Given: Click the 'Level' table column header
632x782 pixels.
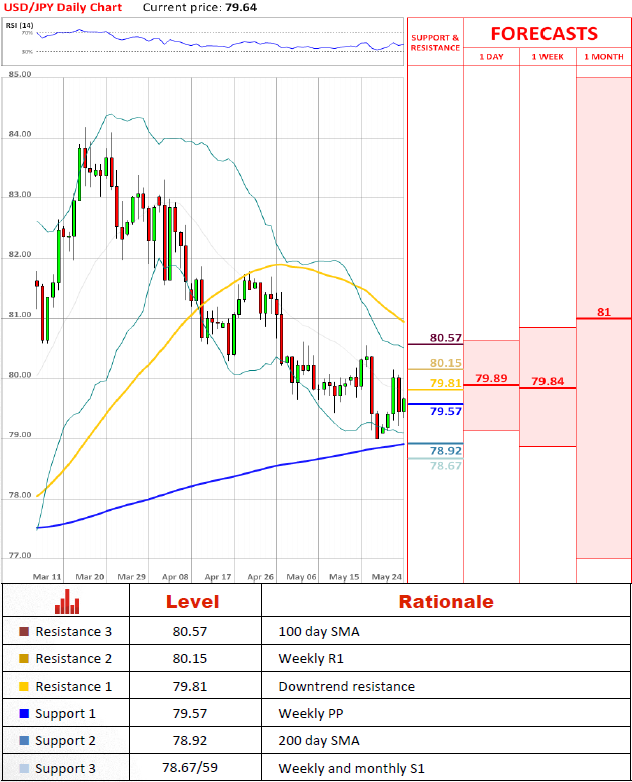Looking at the screenshot, I should tap(193, 601).
